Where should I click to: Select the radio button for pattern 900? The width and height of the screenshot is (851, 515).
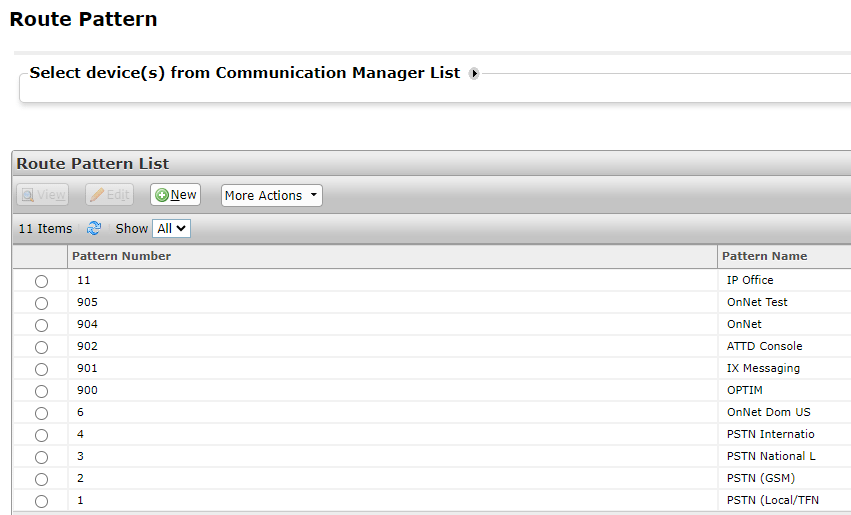pyautogui.click(x=41, y=391)
